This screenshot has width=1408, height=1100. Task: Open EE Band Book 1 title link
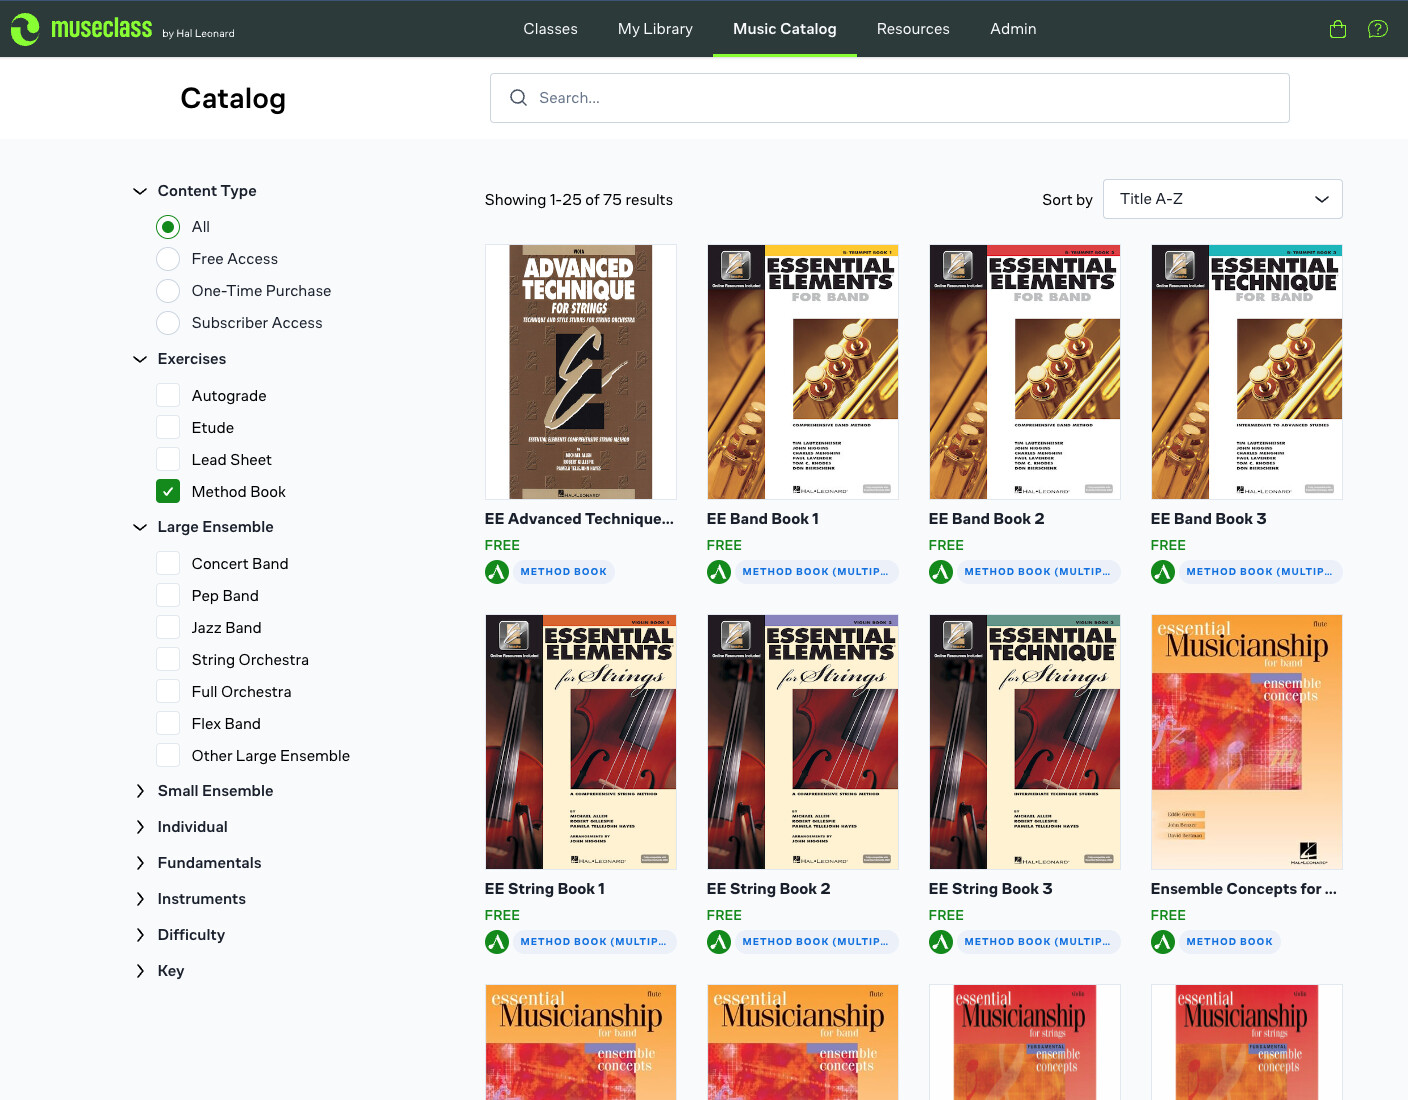[x=763, y=519]
